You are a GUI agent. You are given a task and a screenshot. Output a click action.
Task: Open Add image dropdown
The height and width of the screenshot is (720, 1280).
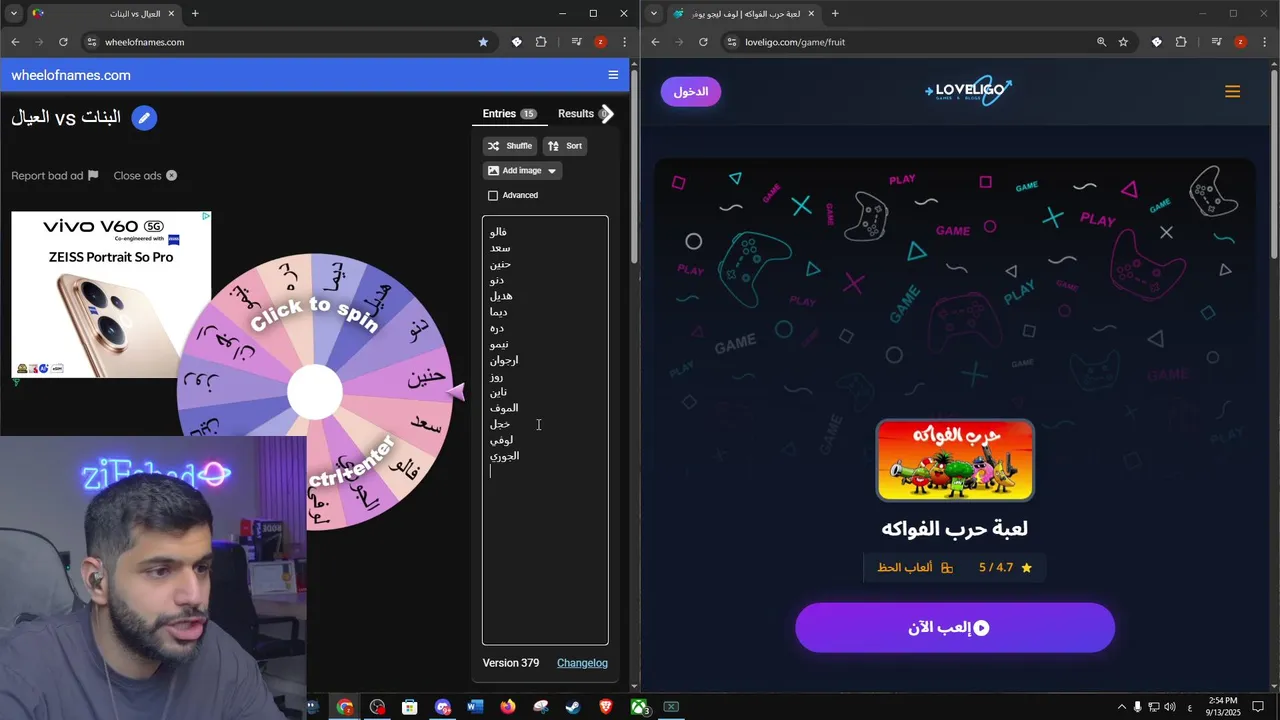(522, 171)
